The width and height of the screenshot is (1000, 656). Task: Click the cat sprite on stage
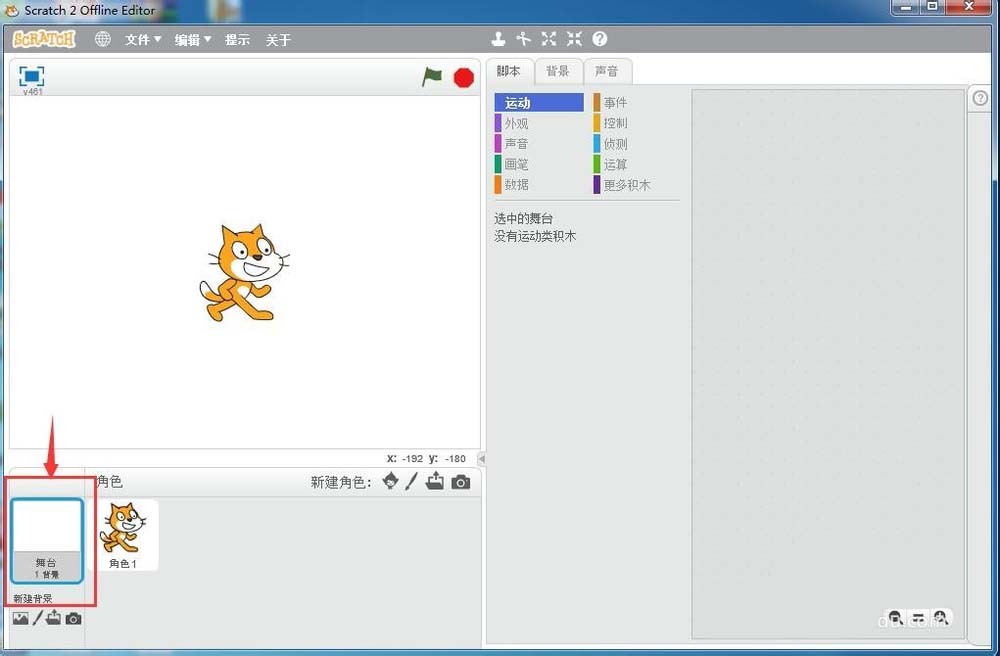point(244,273)
